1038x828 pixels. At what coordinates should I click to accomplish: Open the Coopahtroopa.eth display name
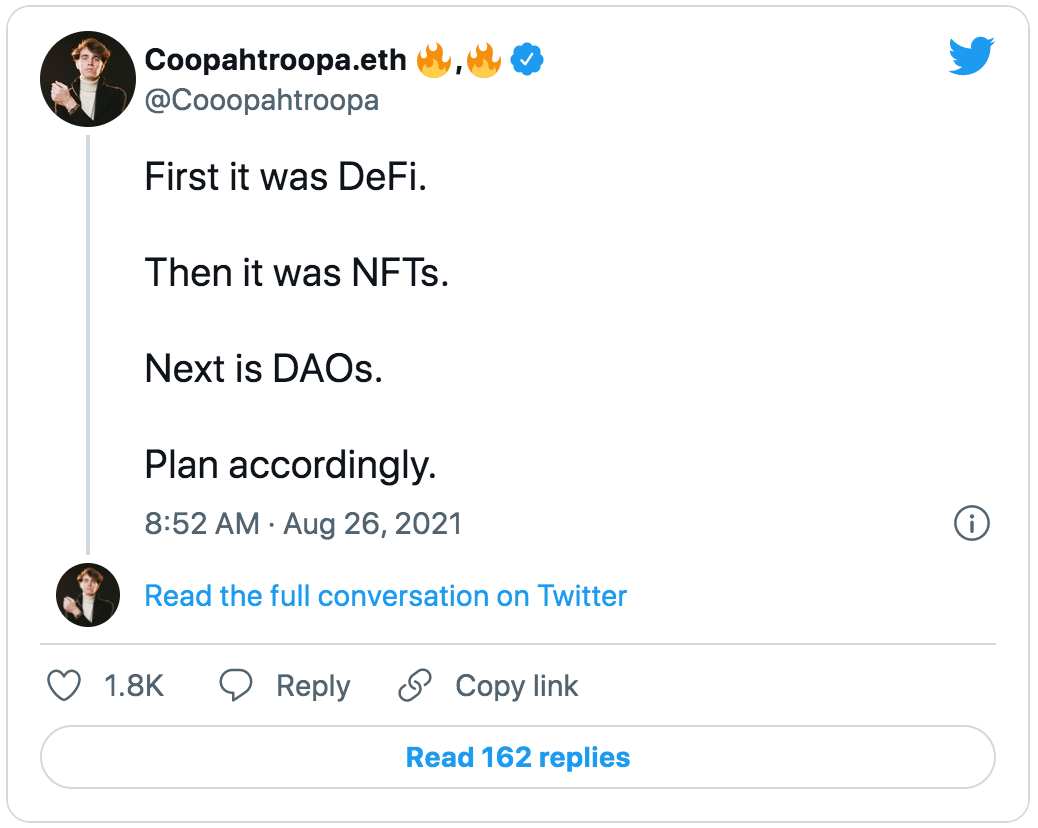pyautogui.click(x=275, y=61)
